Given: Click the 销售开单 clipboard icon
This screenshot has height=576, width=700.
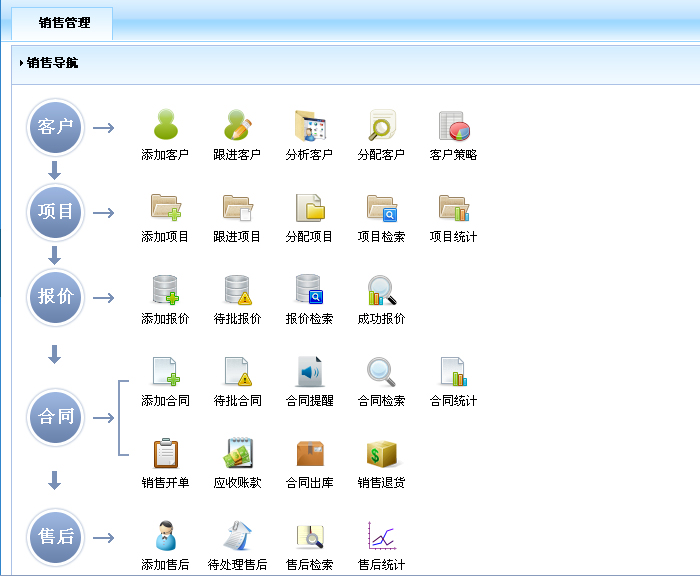Looking at the screenshot, I should pos(165,453).
